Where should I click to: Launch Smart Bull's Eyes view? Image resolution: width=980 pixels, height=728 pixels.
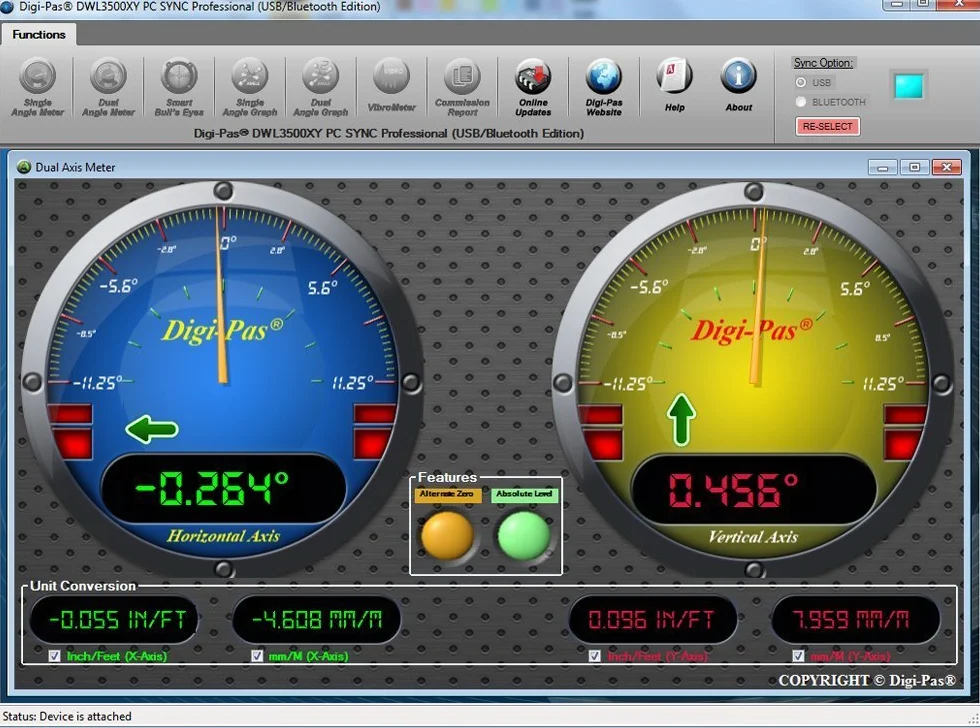[179, 87]
